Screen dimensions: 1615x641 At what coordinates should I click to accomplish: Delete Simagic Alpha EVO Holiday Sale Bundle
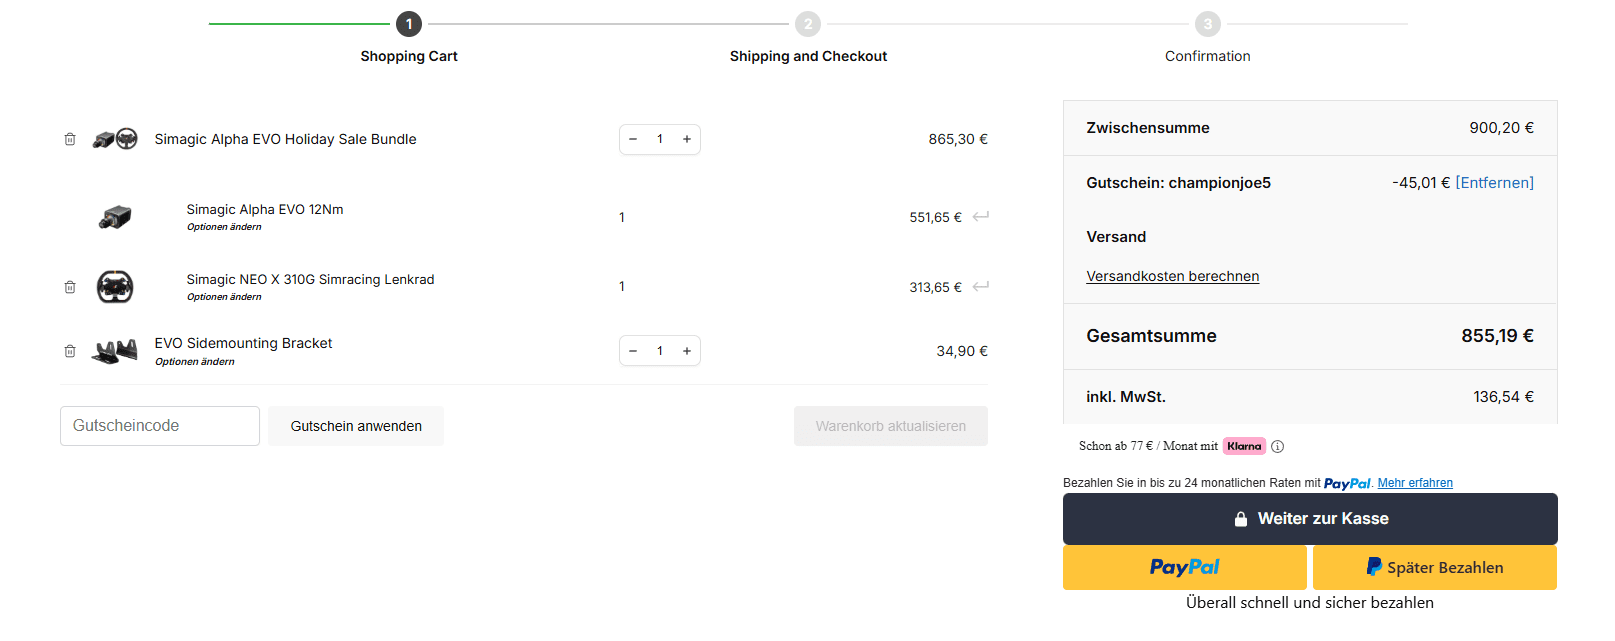pos(70,139)
